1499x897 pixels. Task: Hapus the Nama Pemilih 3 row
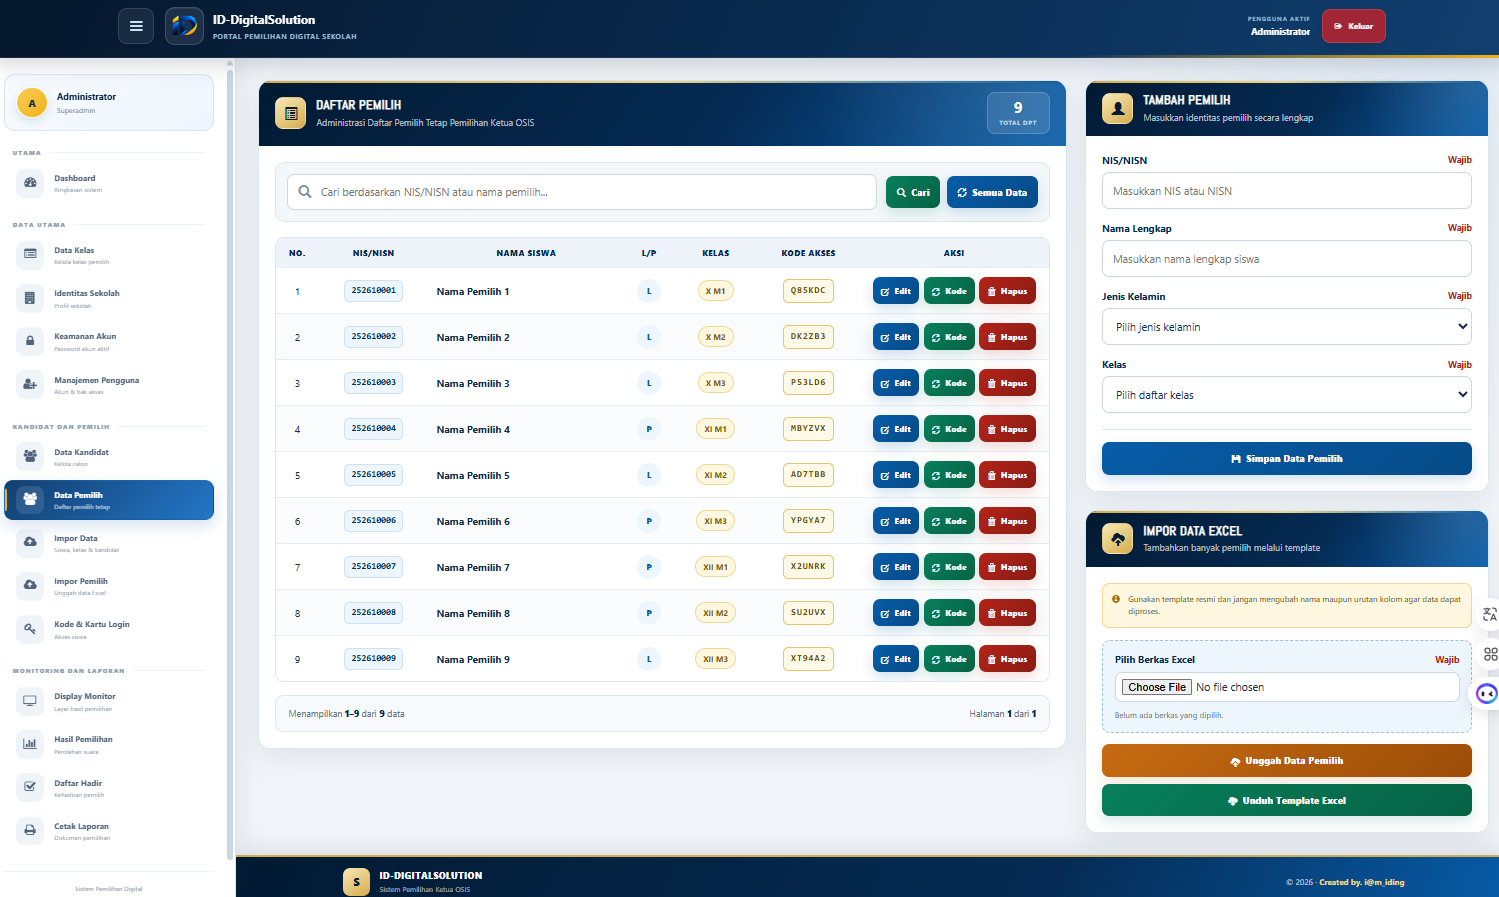click(x=1007, y=383)
